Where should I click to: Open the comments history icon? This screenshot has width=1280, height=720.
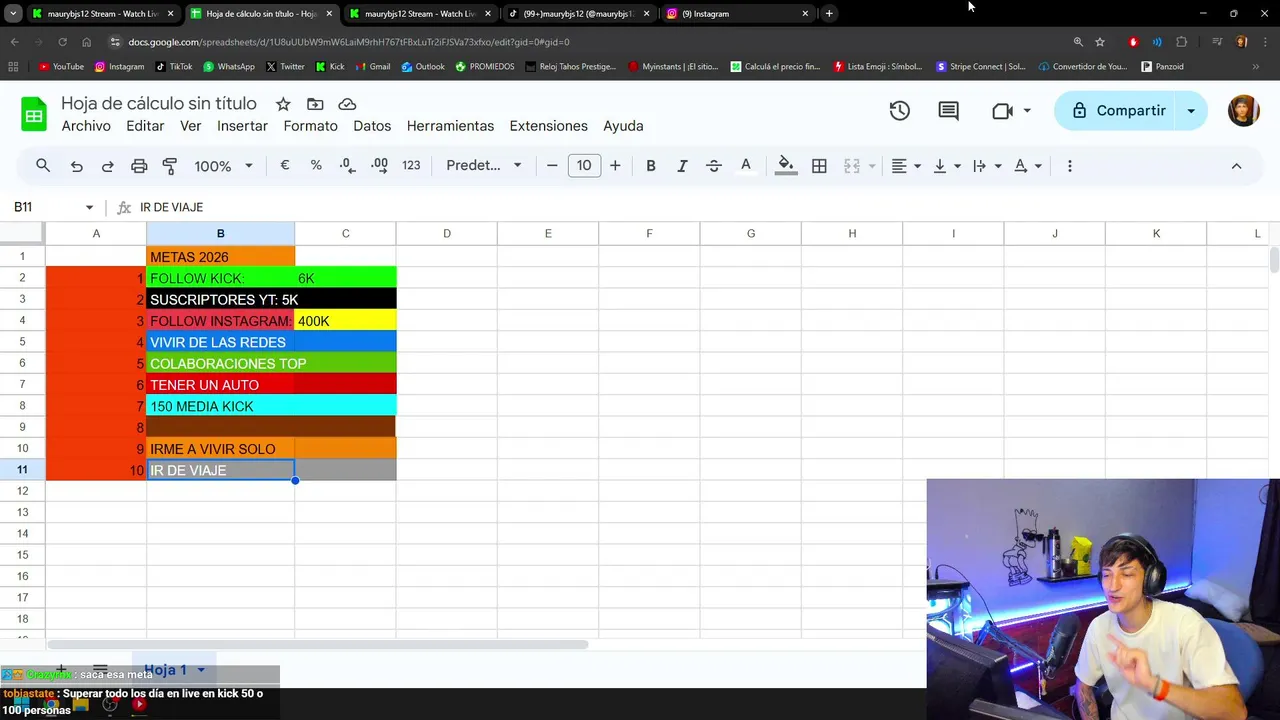(x=948, y=111)
